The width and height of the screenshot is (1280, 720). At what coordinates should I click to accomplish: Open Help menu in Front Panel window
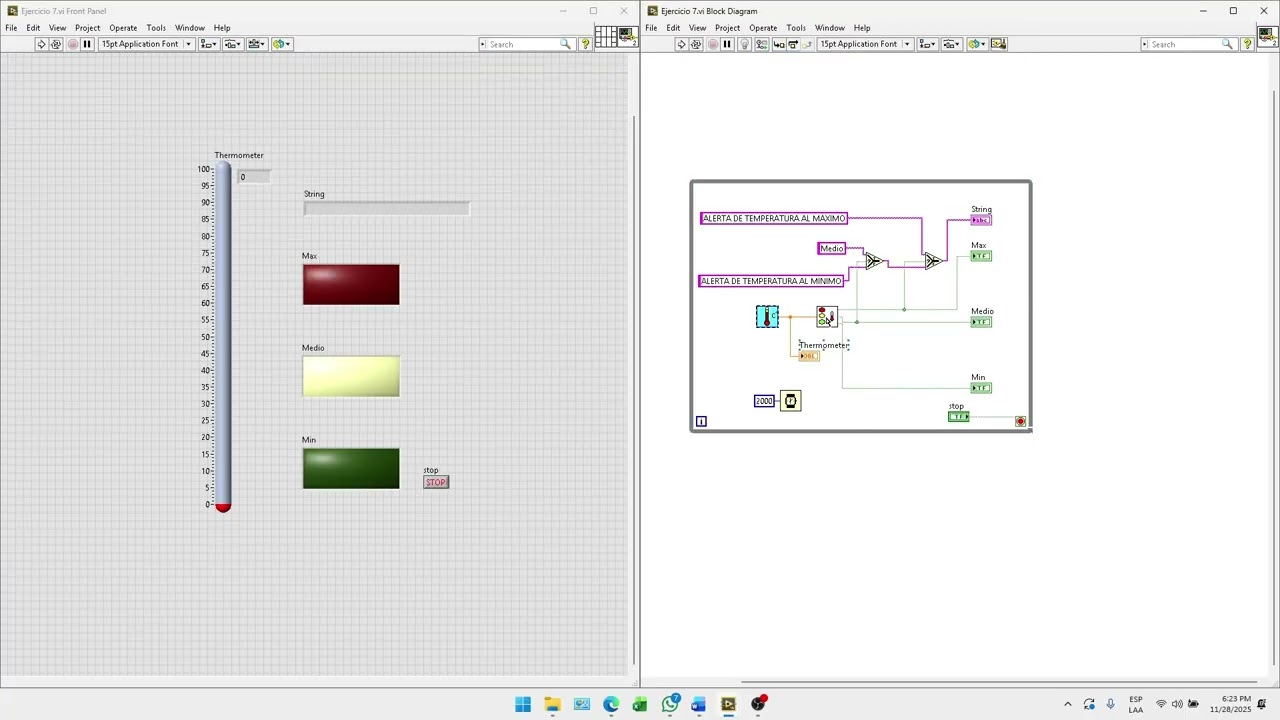[222, 28]
